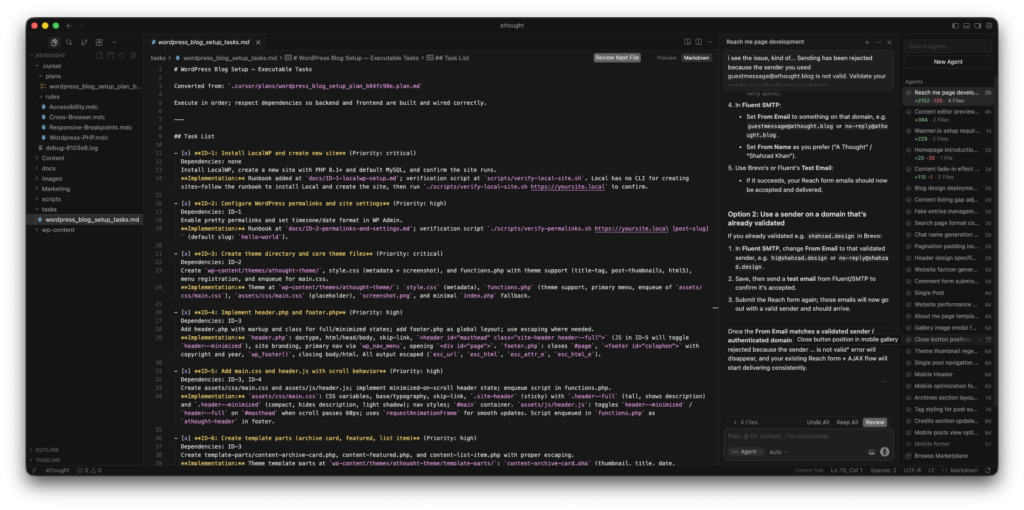Open the preview to the side icon

point(688,42)
